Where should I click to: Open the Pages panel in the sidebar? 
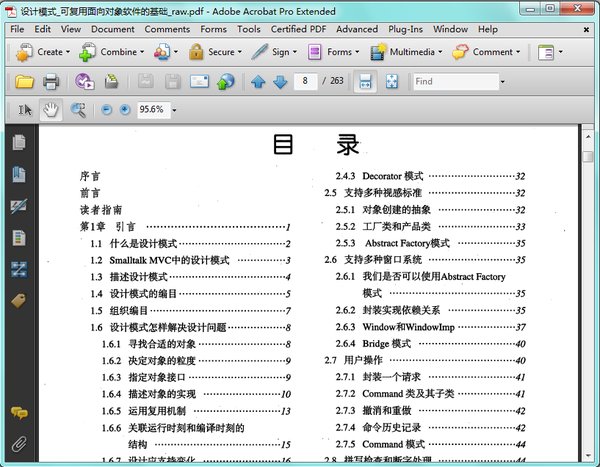pyautogui.click(x=18, y=142)
